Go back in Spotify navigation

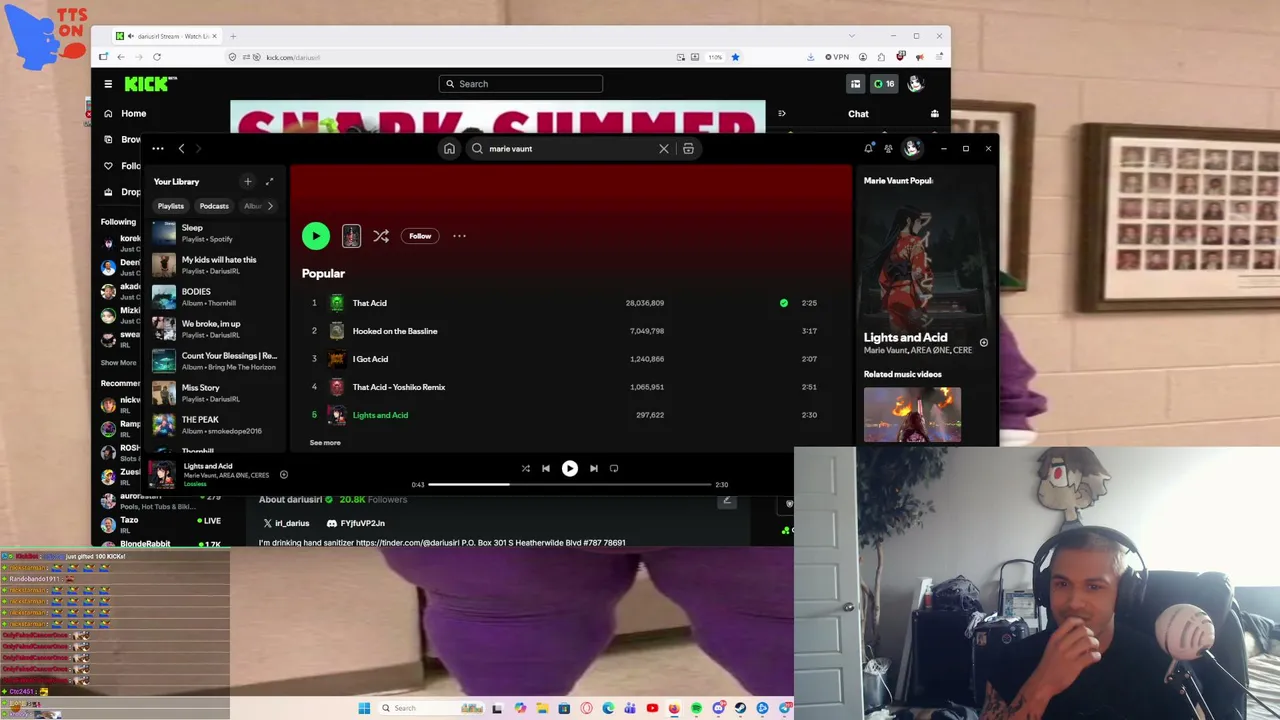click(x=181, y=149)
